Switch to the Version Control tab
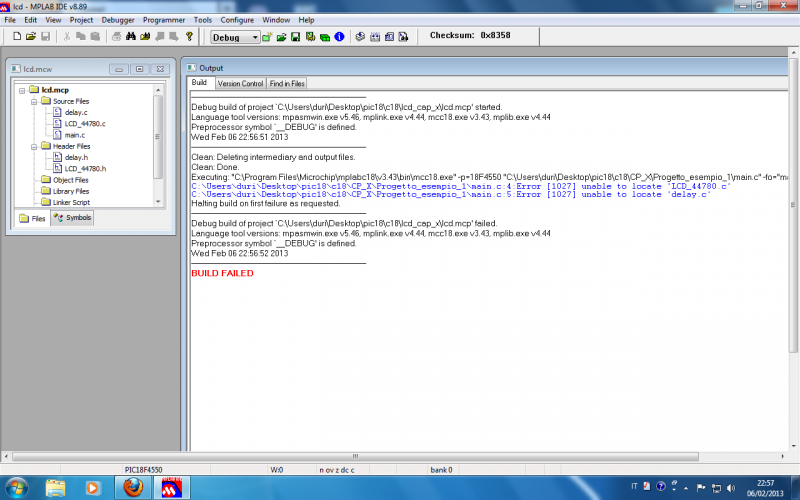Screen dimensions: 800x500 click(x=240, y=83)
